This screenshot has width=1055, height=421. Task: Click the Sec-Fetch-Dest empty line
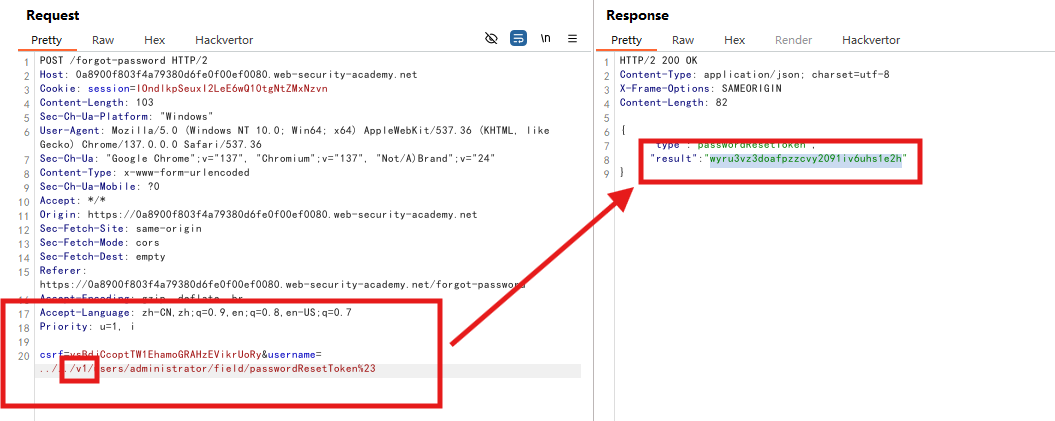tap(102, 257)
